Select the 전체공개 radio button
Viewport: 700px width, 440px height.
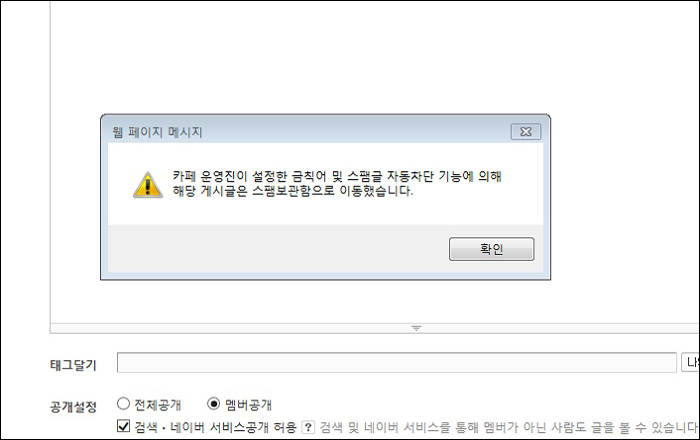[123, 404]
